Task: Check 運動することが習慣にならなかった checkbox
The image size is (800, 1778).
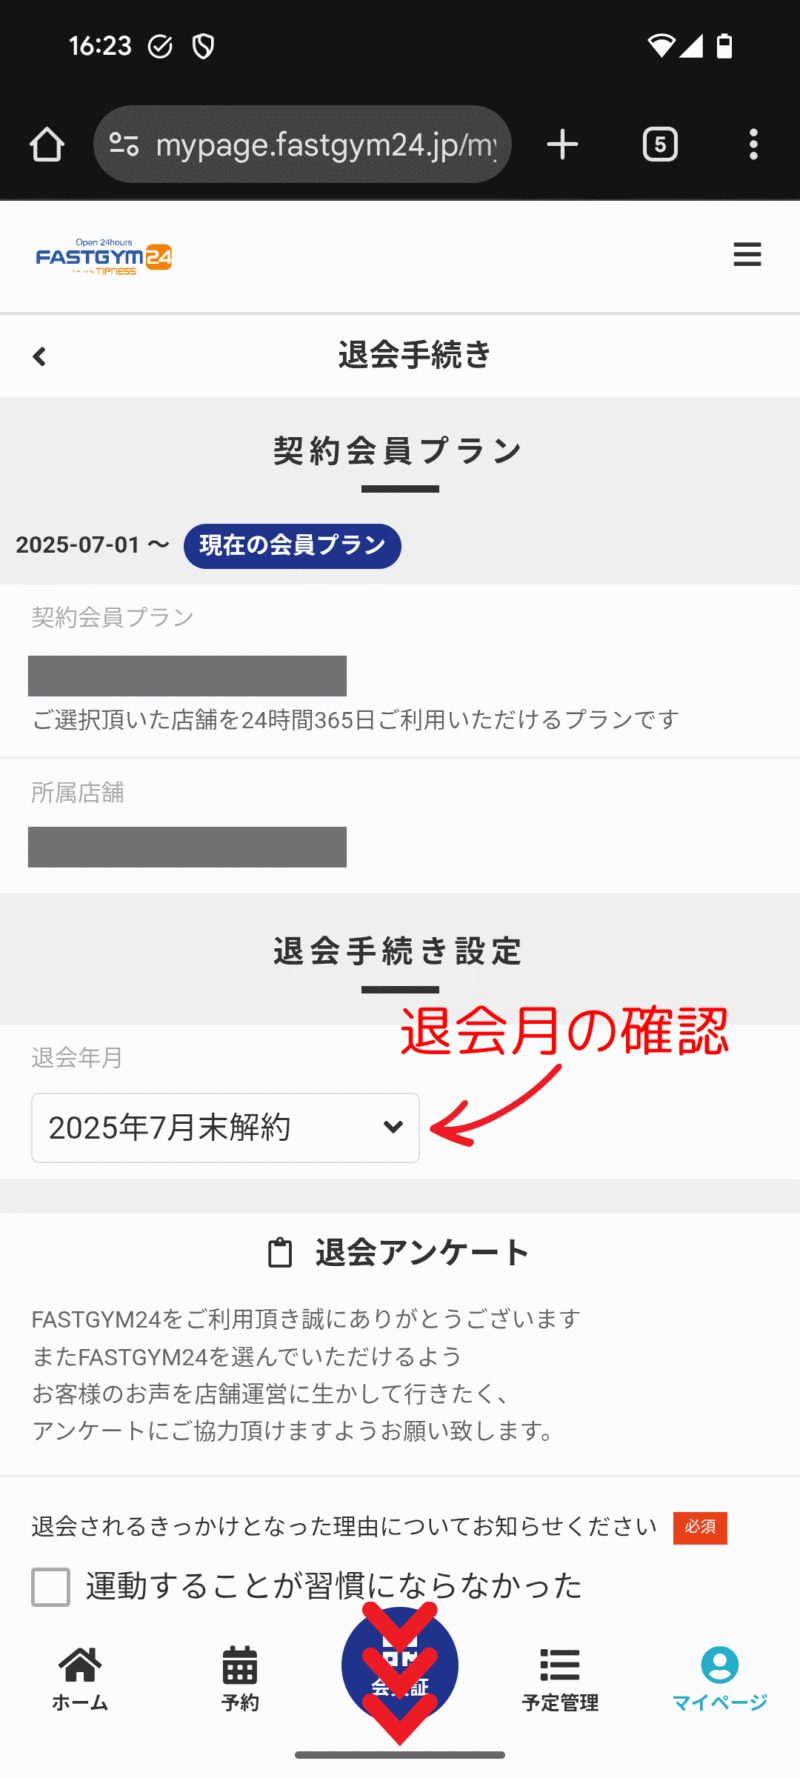Action: point(51,1586)
